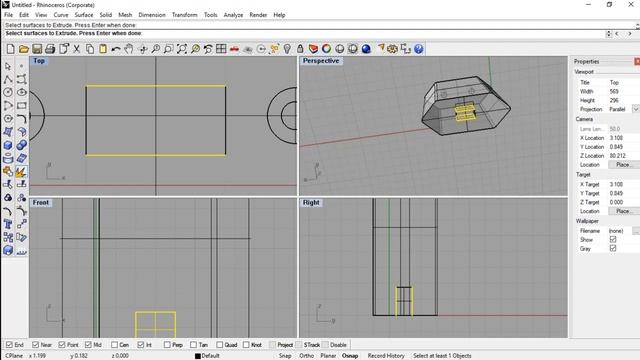This screenshot has height=360, width=640.
Task: Toggle Ortho in the status bar
Action: (307, 356)
